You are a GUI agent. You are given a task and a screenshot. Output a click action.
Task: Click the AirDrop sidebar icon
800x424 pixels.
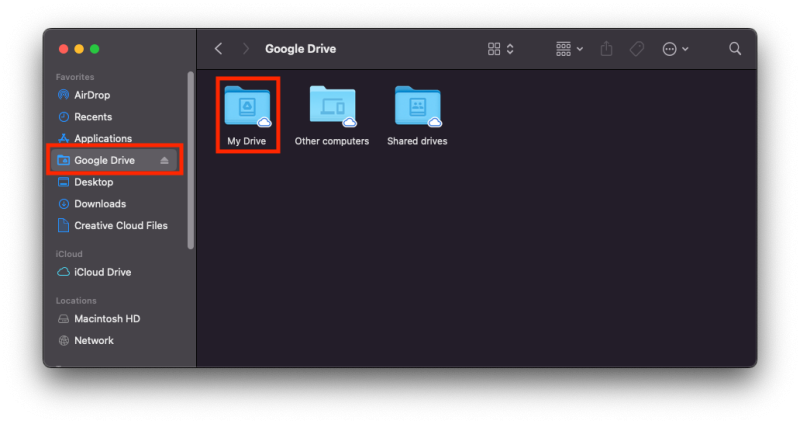tap(63, 95)
